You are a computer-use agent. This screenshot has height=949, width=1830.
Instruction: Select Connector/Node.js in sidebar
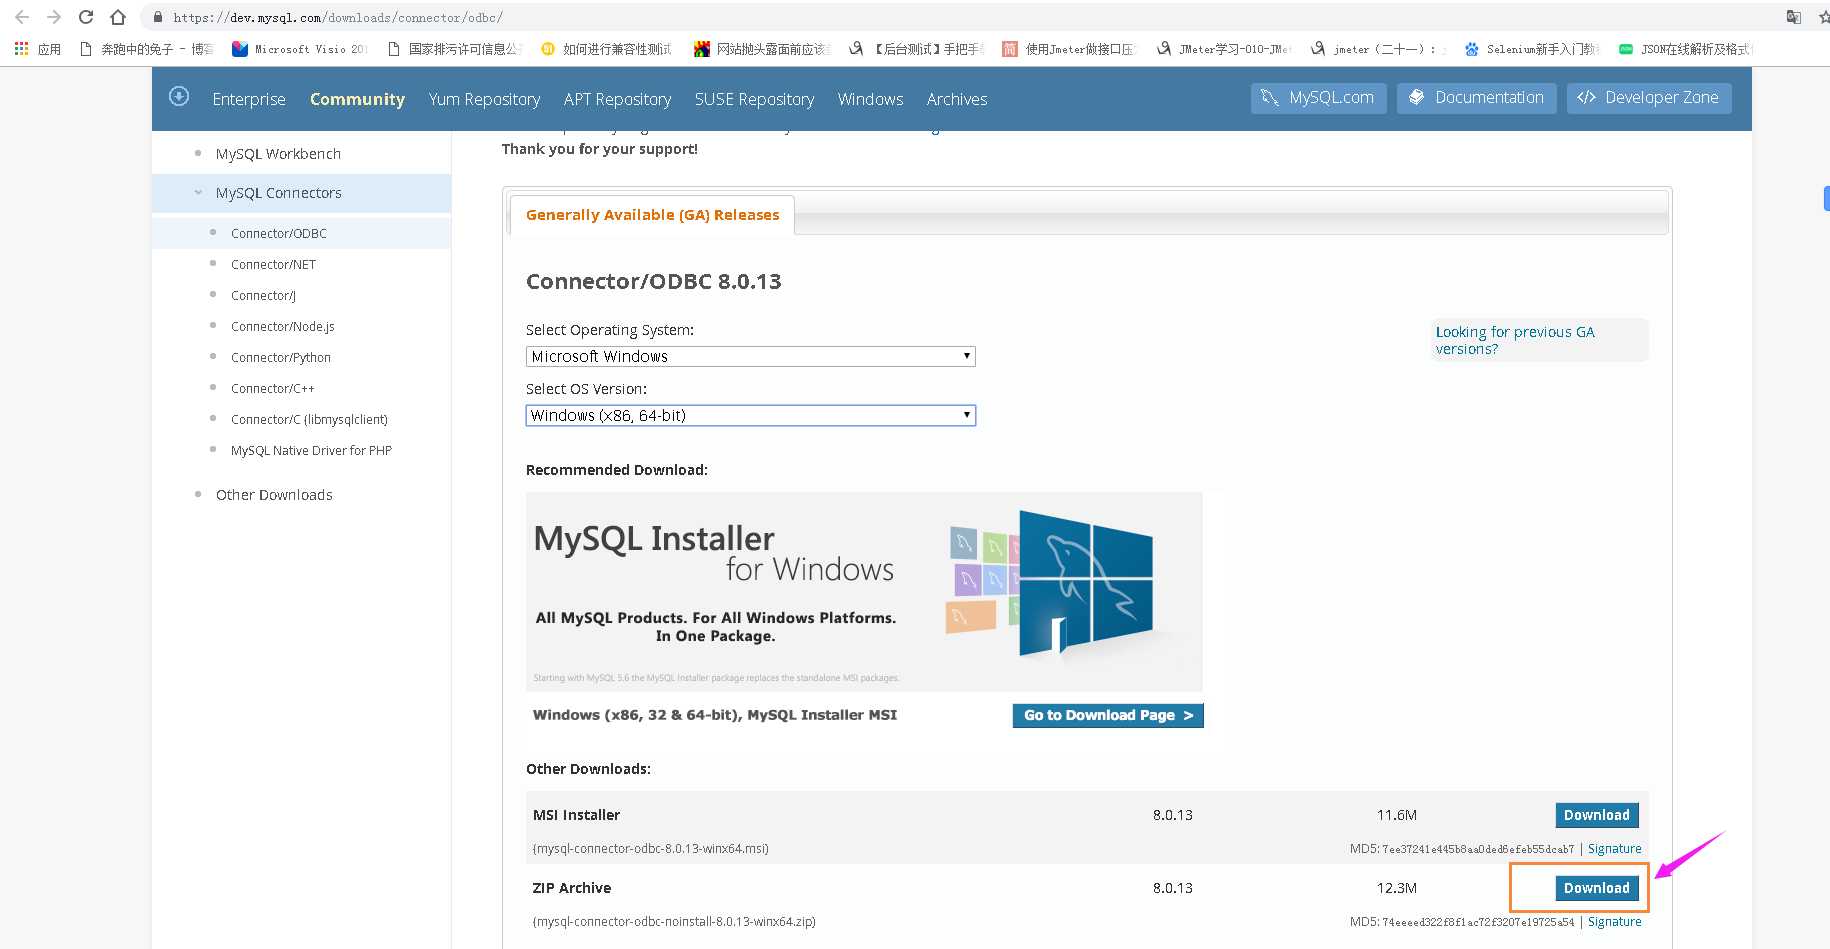(283, 326)
